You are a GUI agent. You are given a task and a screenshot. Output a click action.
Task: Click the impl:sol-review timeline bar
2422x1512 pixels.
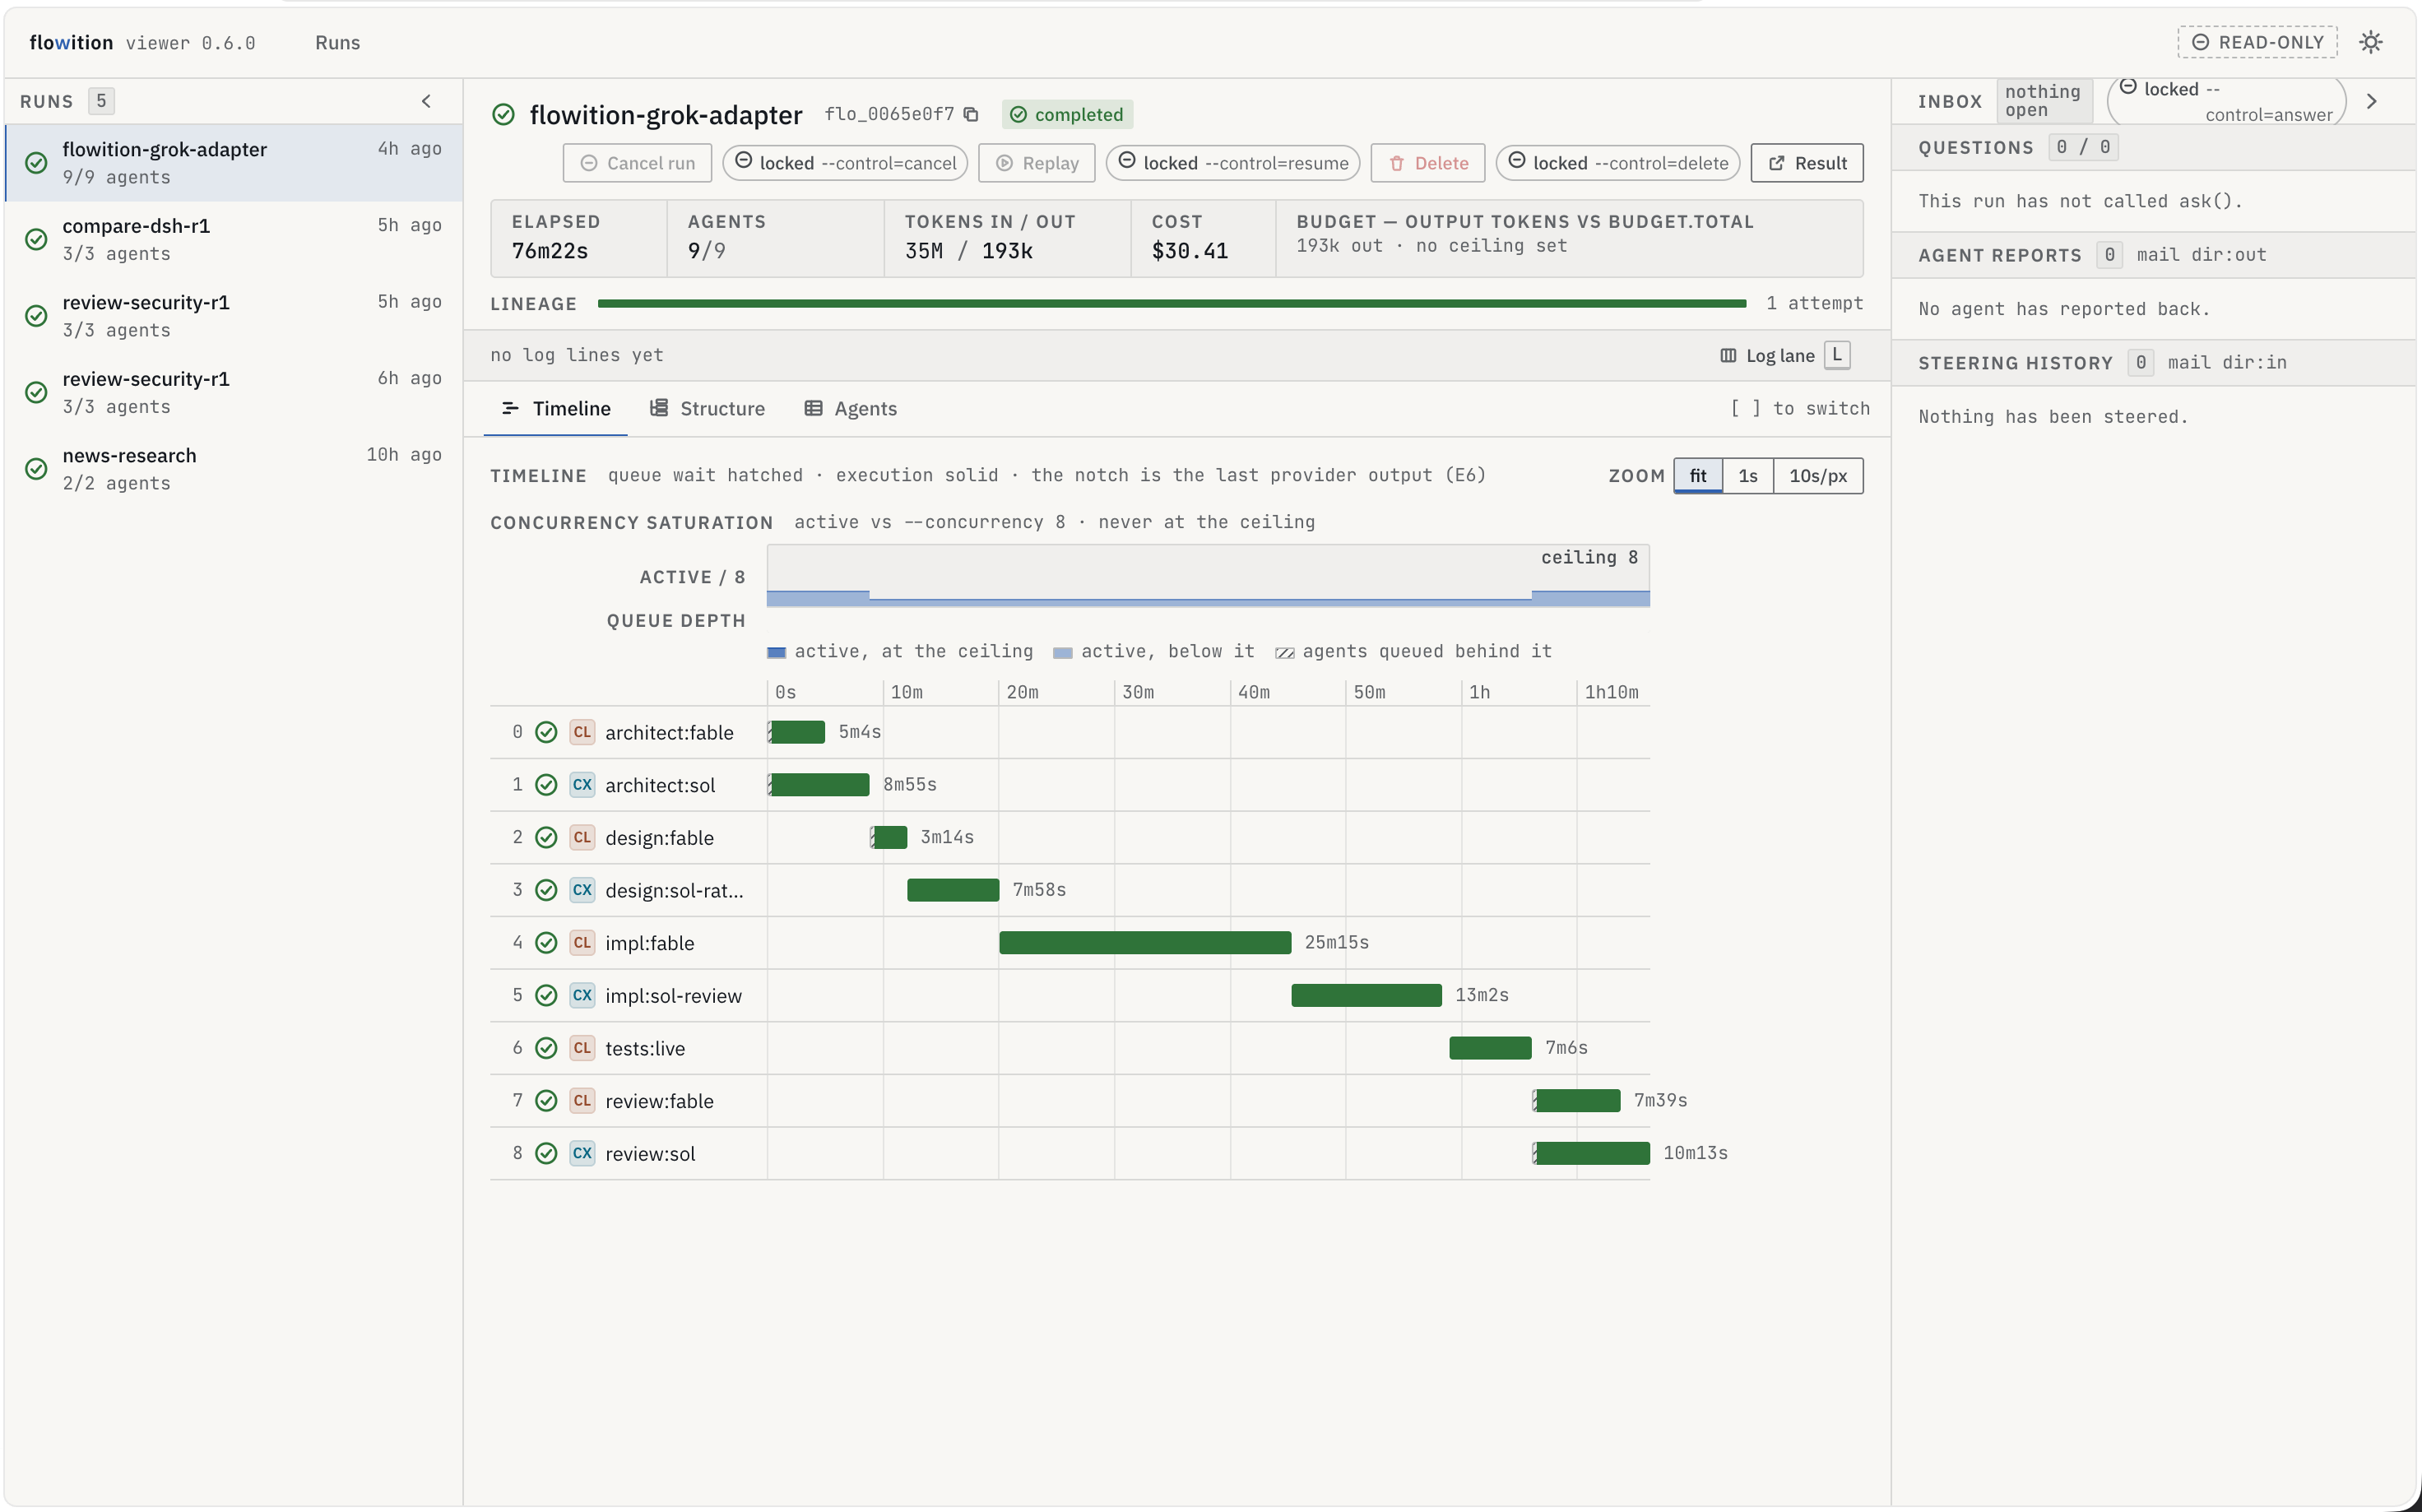1367,995
